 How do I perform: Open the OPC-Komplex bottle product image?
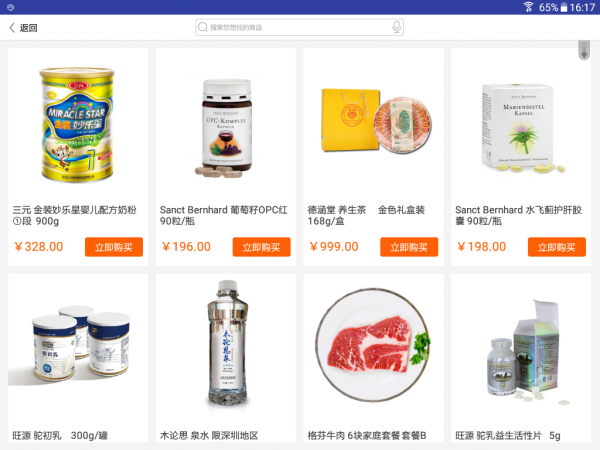point(226,129)
